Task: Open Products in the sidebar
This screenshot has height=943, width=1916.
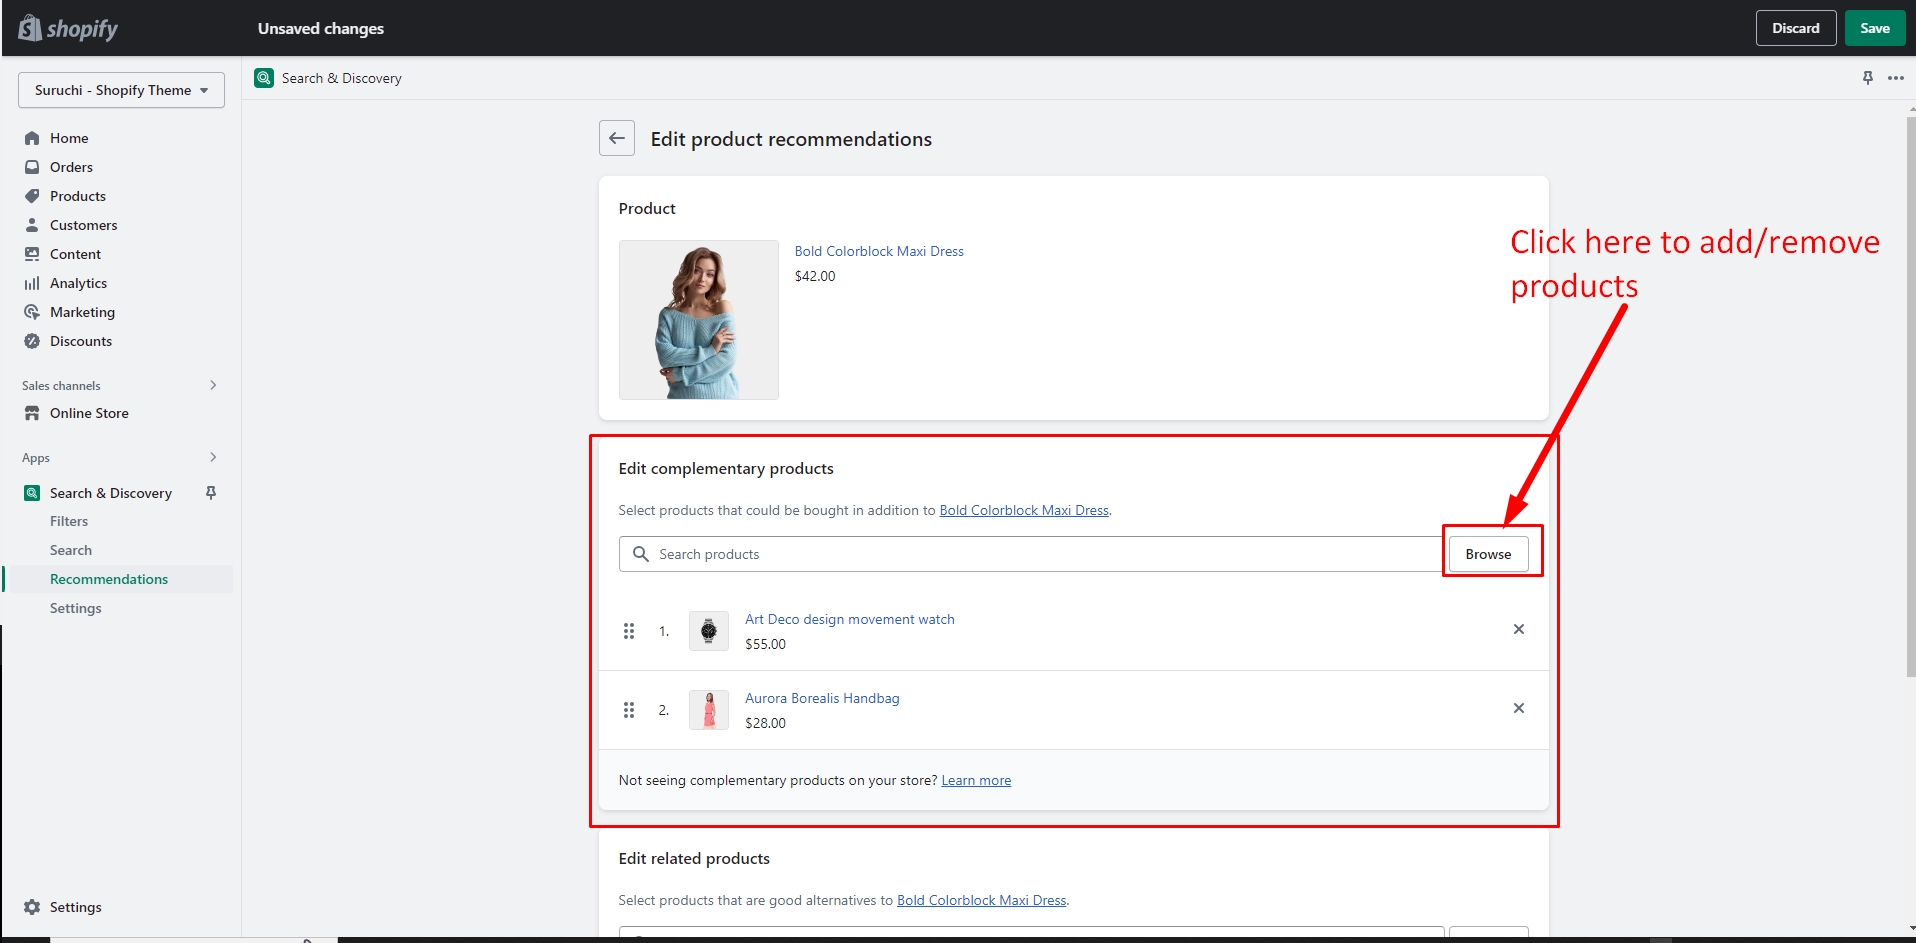Action: pos(78,196)
